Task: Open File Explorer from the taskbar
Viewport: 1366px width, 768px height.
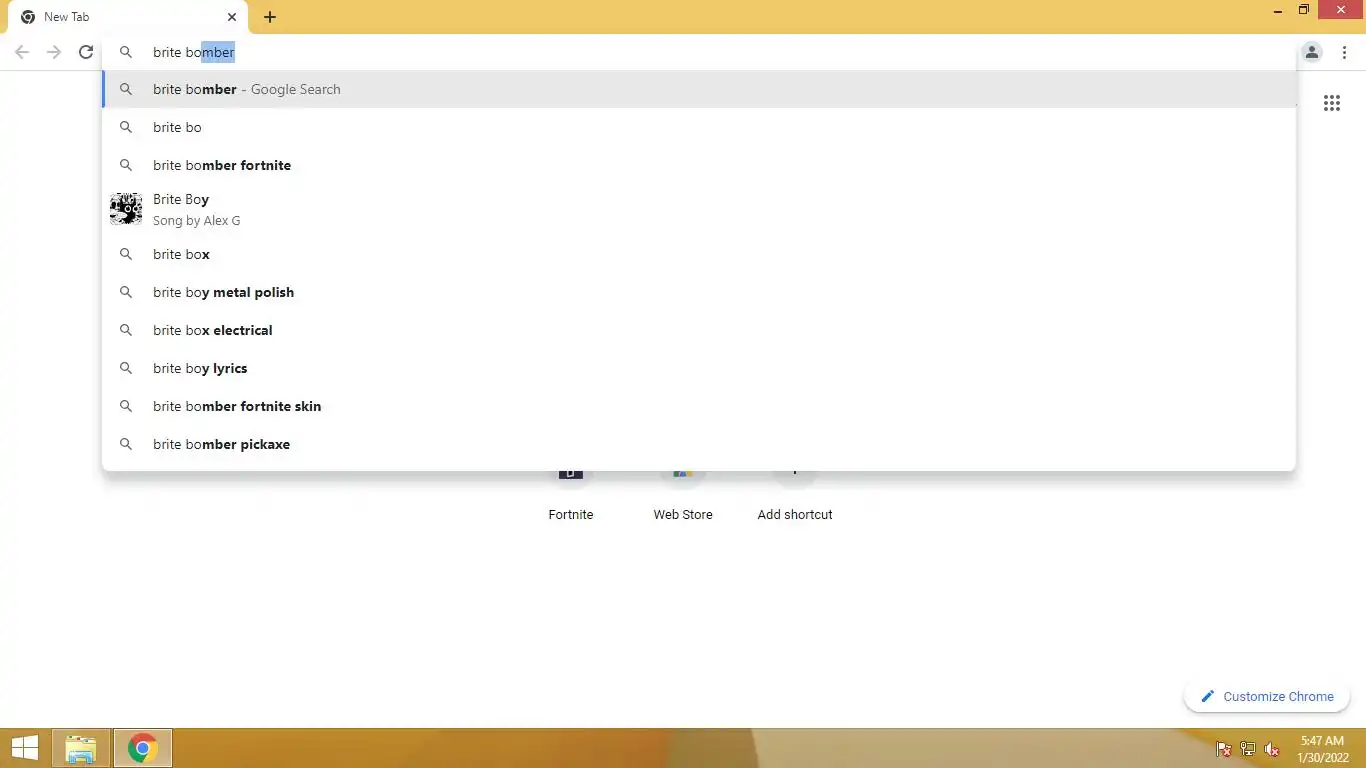Action: pos(81,748)
